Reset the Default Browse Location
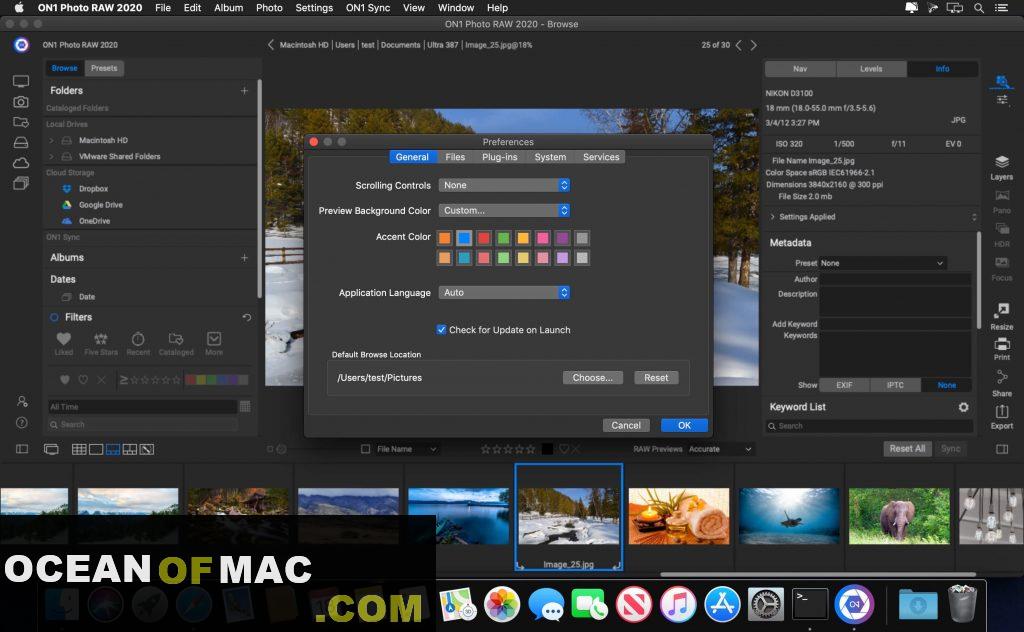Screen dimensions: 1024x632 (x=656, y=377)
